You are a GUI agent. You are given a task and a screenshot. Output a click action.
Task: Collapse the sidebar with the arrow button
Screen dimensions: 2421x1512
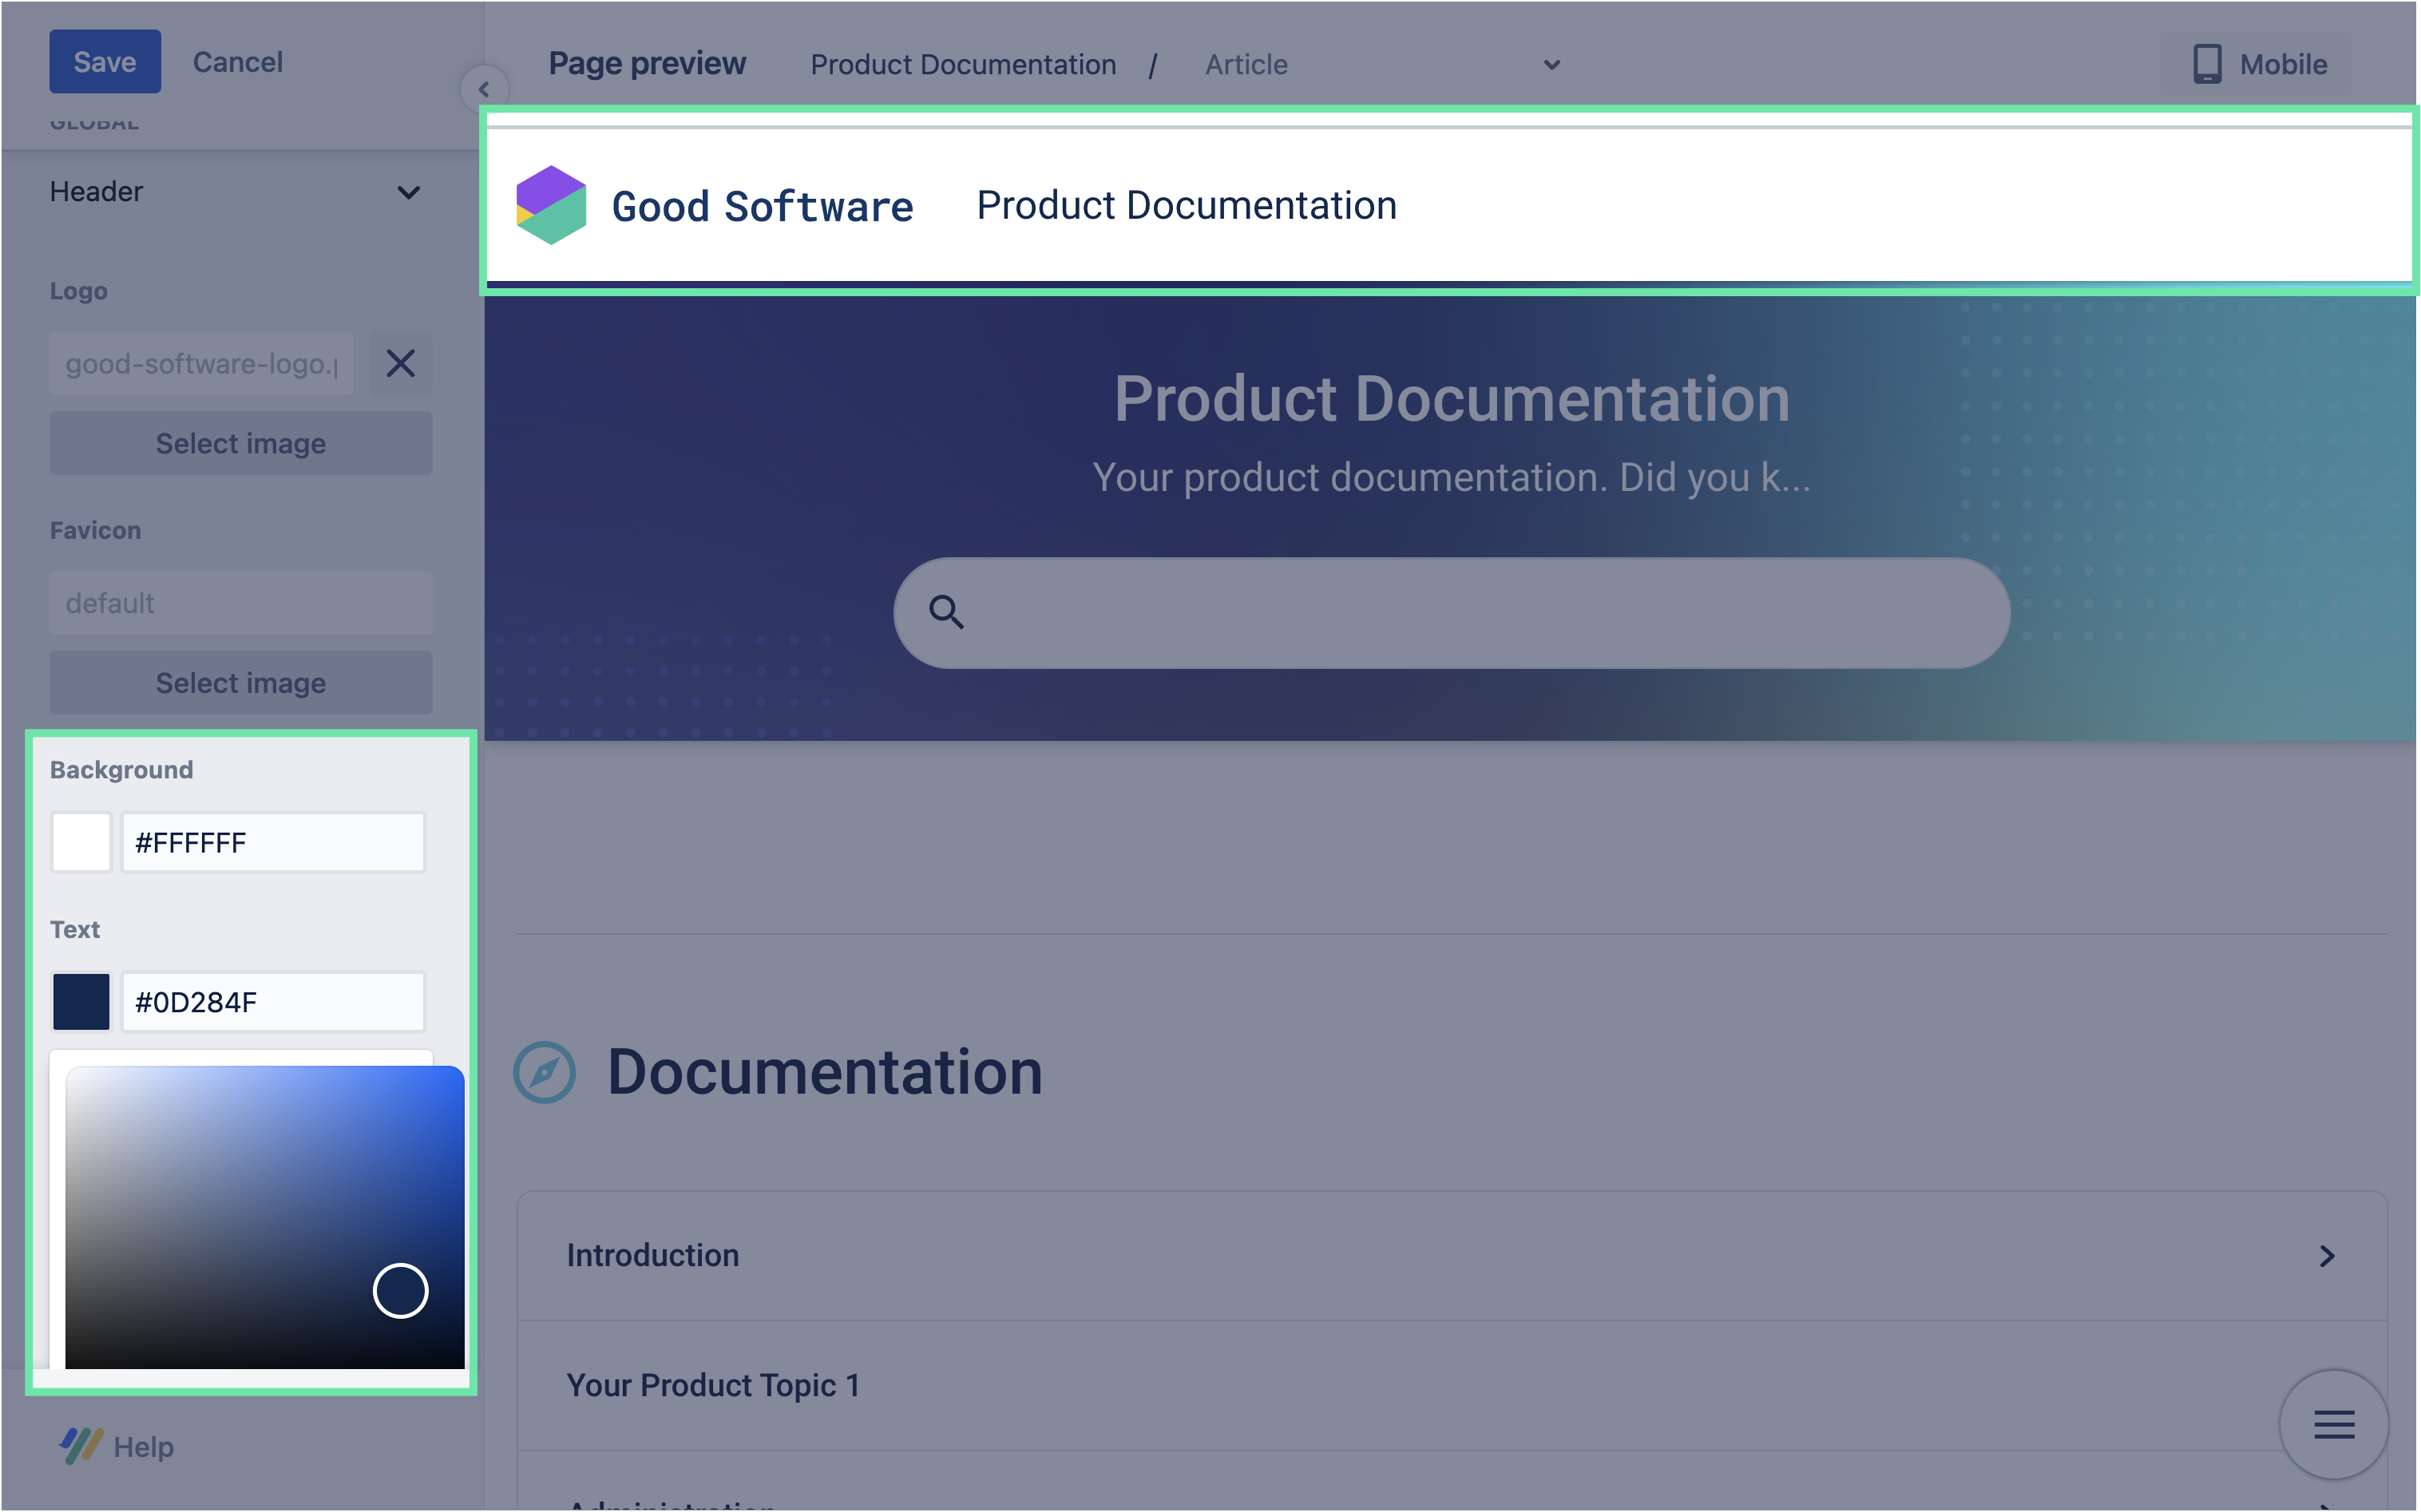(x=484, y=89)
